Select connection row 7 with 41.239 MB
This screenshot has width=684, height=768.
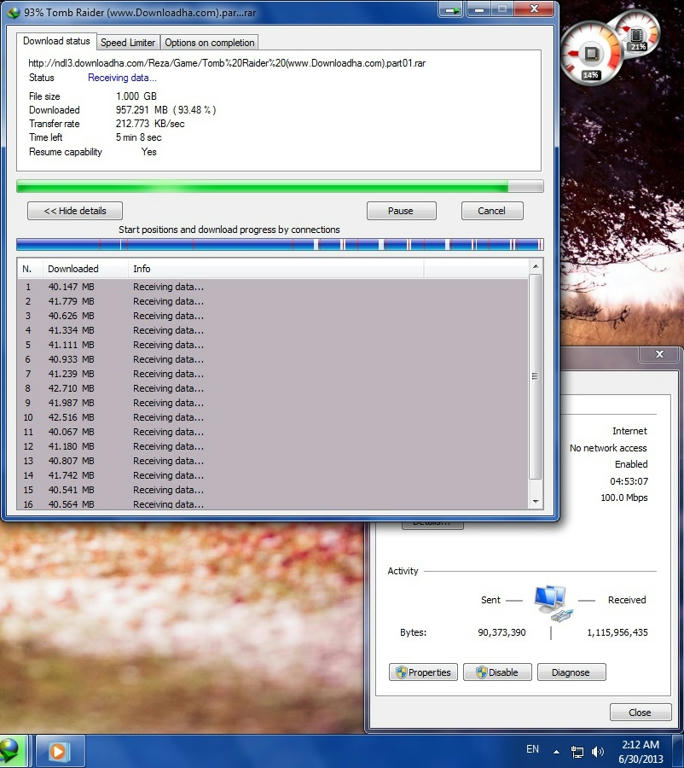point(273,374)
